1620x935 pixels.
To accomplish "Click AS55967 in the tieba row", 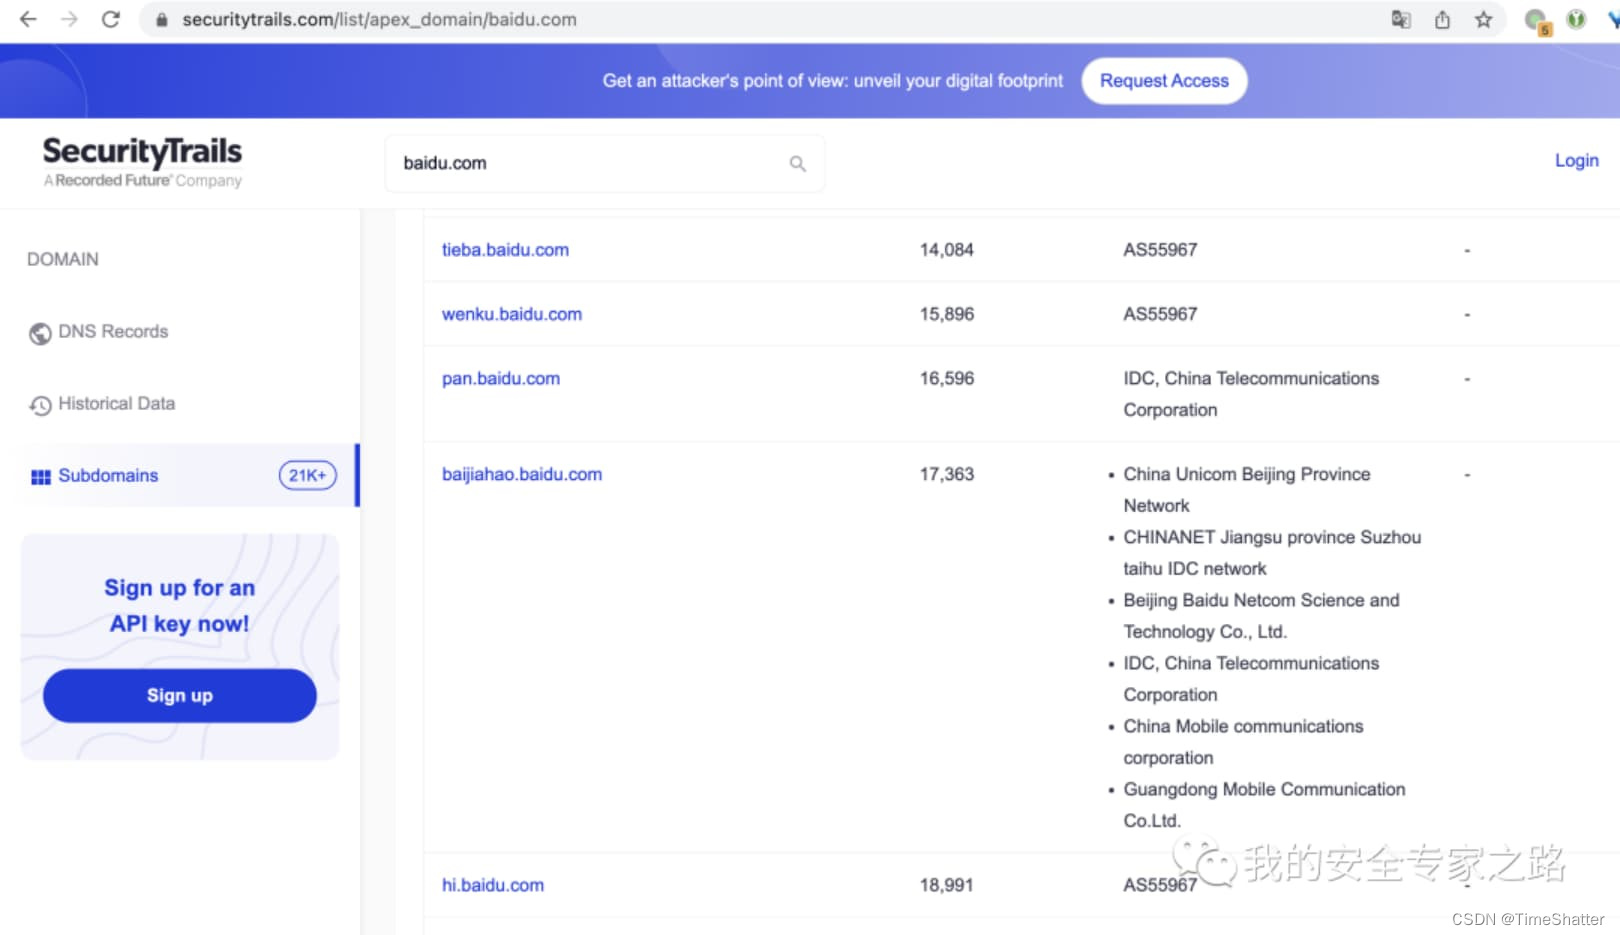I will click(x=1160, y=250).
